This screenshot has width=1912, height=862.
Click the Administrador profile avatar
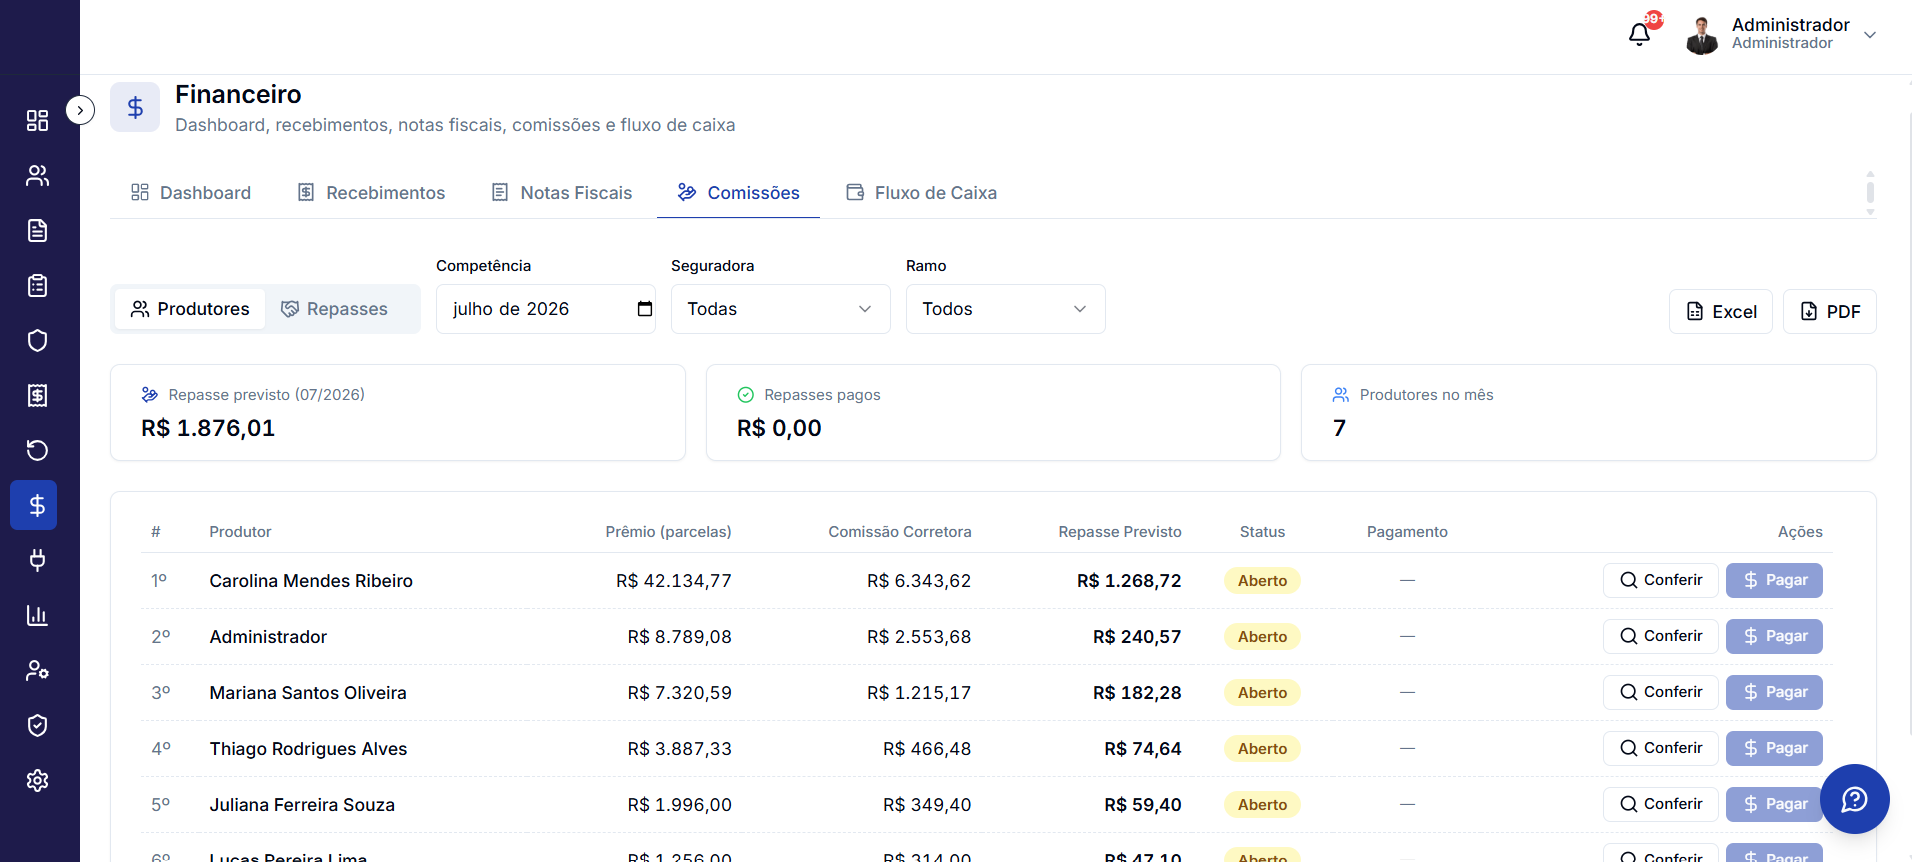click(x=1701, y=35)
